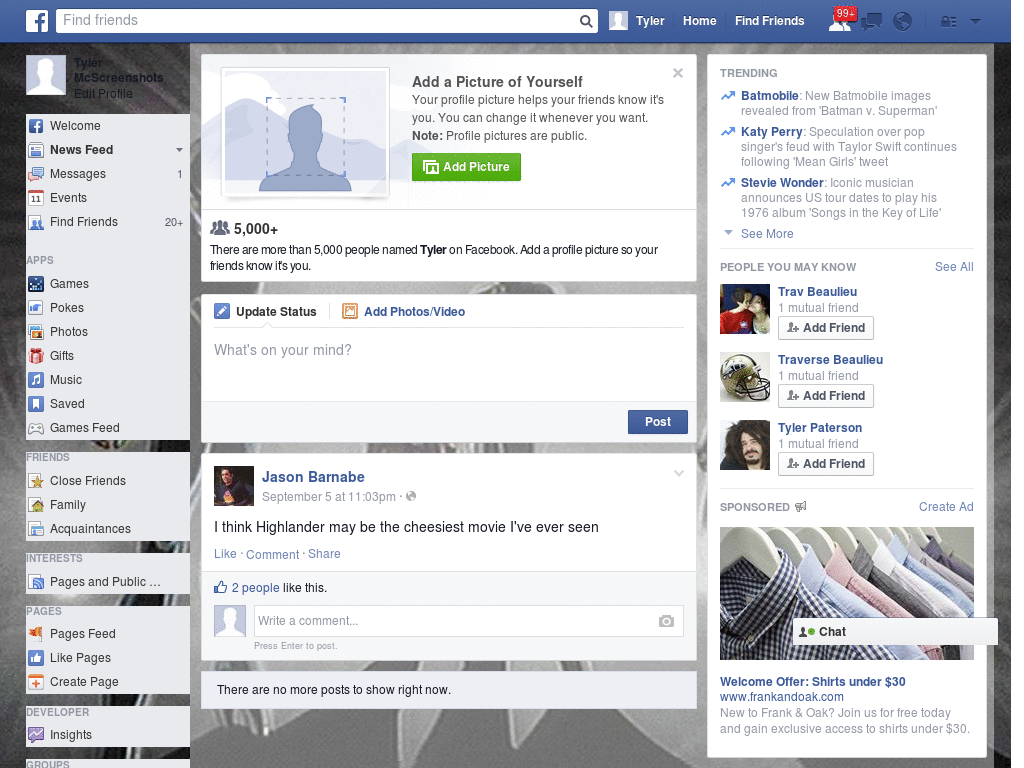Open Welcome Offer shirts ad link
The width and height of the screenshot is (1024, 768).
(812, 682)
